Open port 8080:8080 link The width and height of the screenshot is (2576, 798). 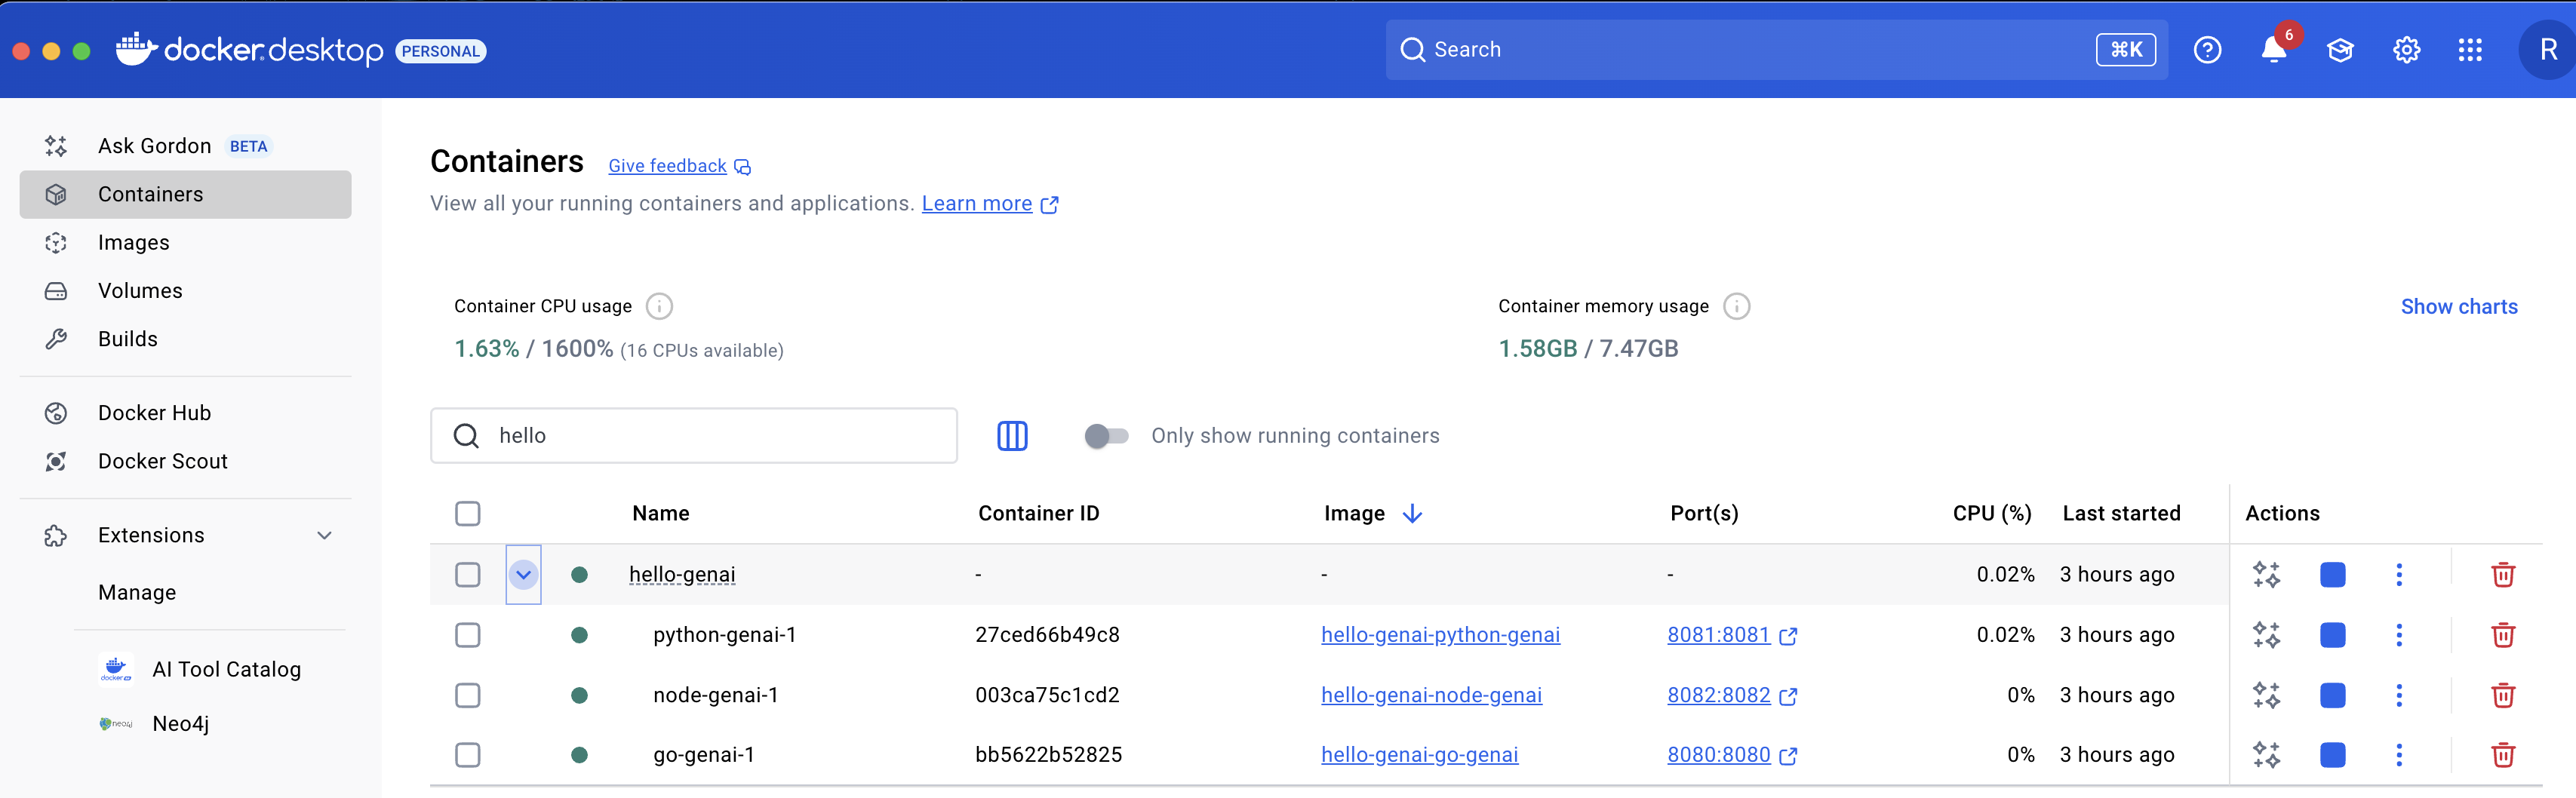(1731, 755)
